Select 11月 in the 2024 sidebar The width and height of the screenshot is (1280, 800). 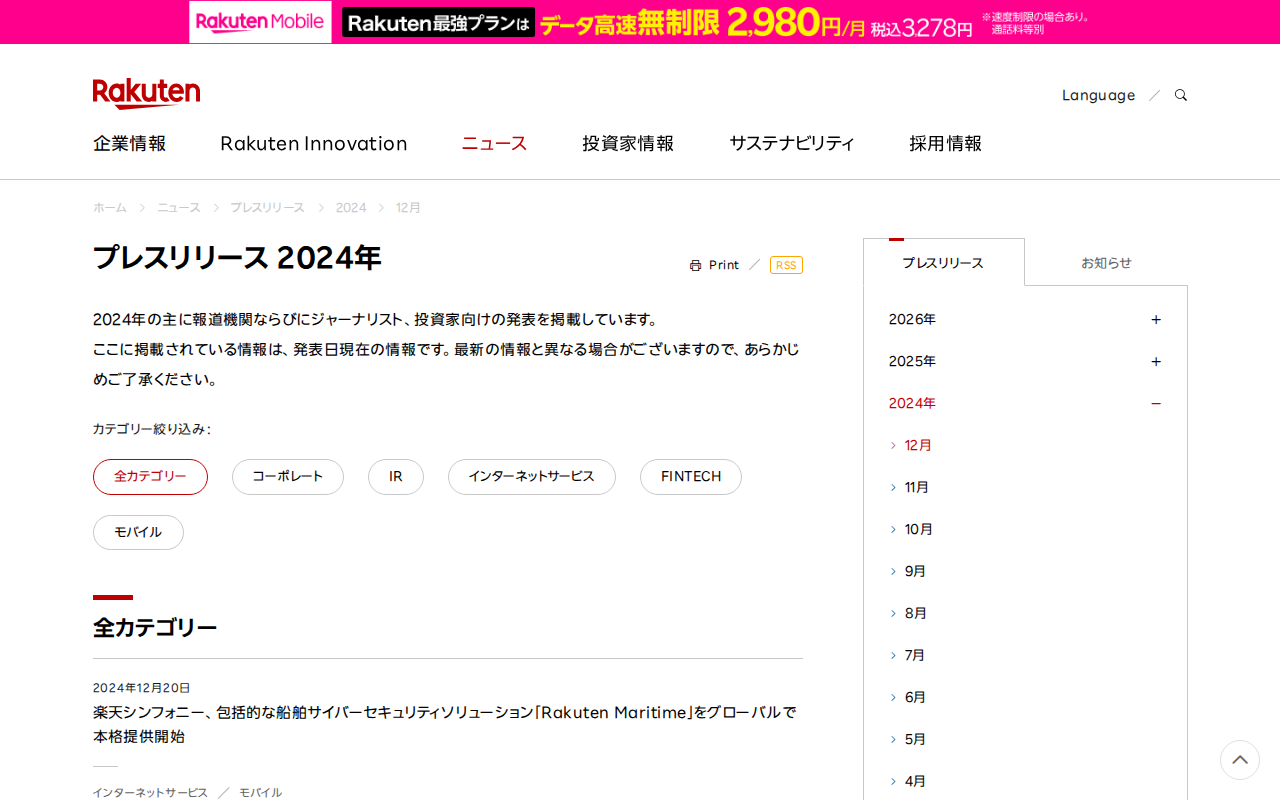(x=916, y=487)
